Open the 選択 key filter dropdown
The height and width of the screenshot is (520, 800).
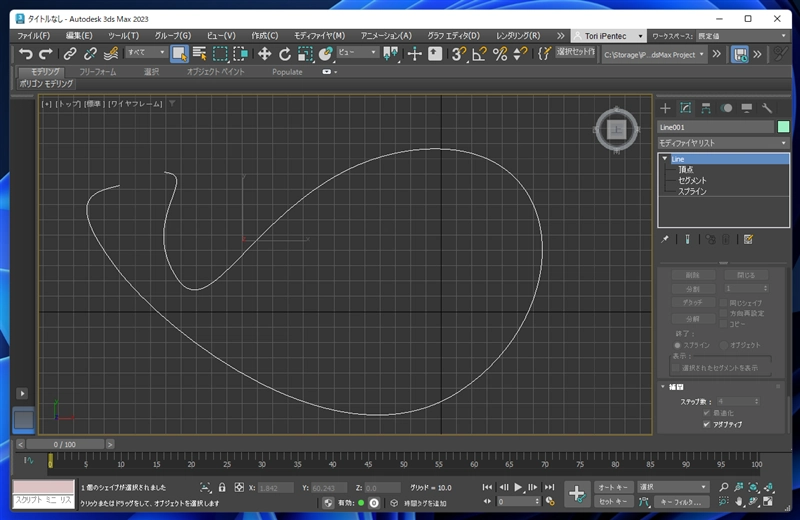[x=673, y=487]
